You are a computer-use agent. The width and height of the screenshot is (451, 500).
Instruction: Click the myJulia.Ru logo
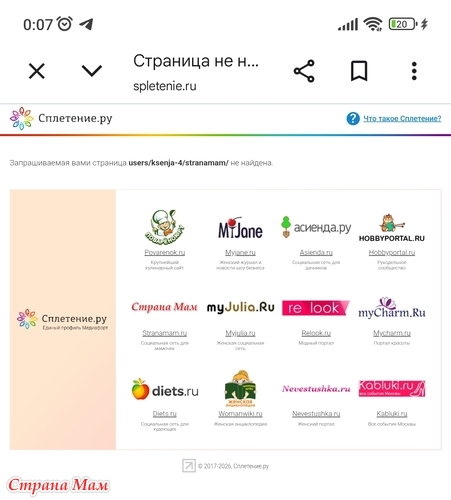[240, 308]
